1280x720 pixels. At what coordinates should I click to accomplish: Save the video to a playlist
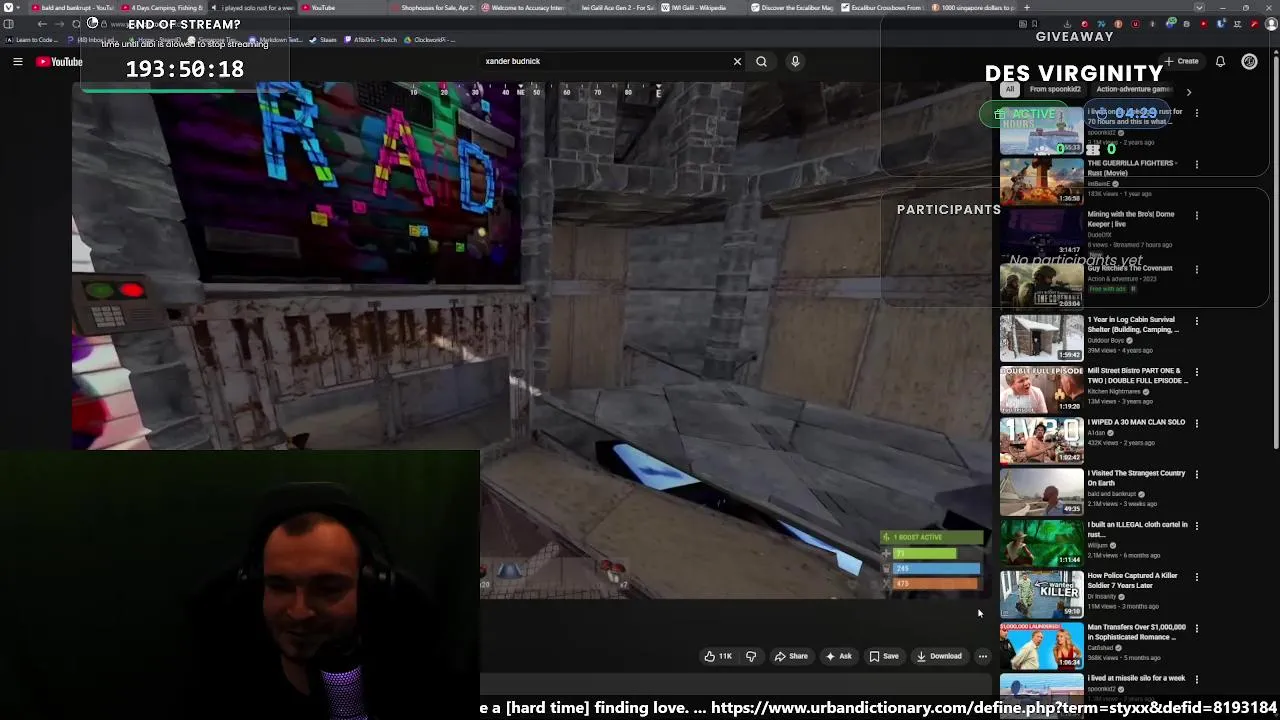(883, 656)
